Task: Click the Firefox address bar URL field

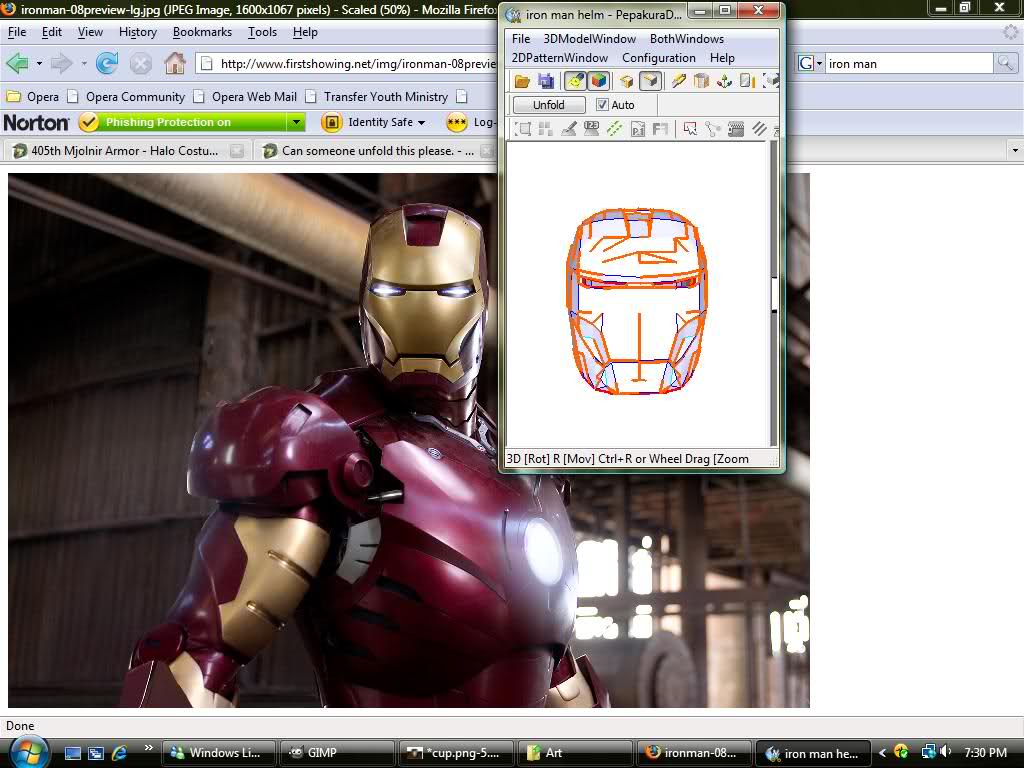Action: (x=347, y=63)
